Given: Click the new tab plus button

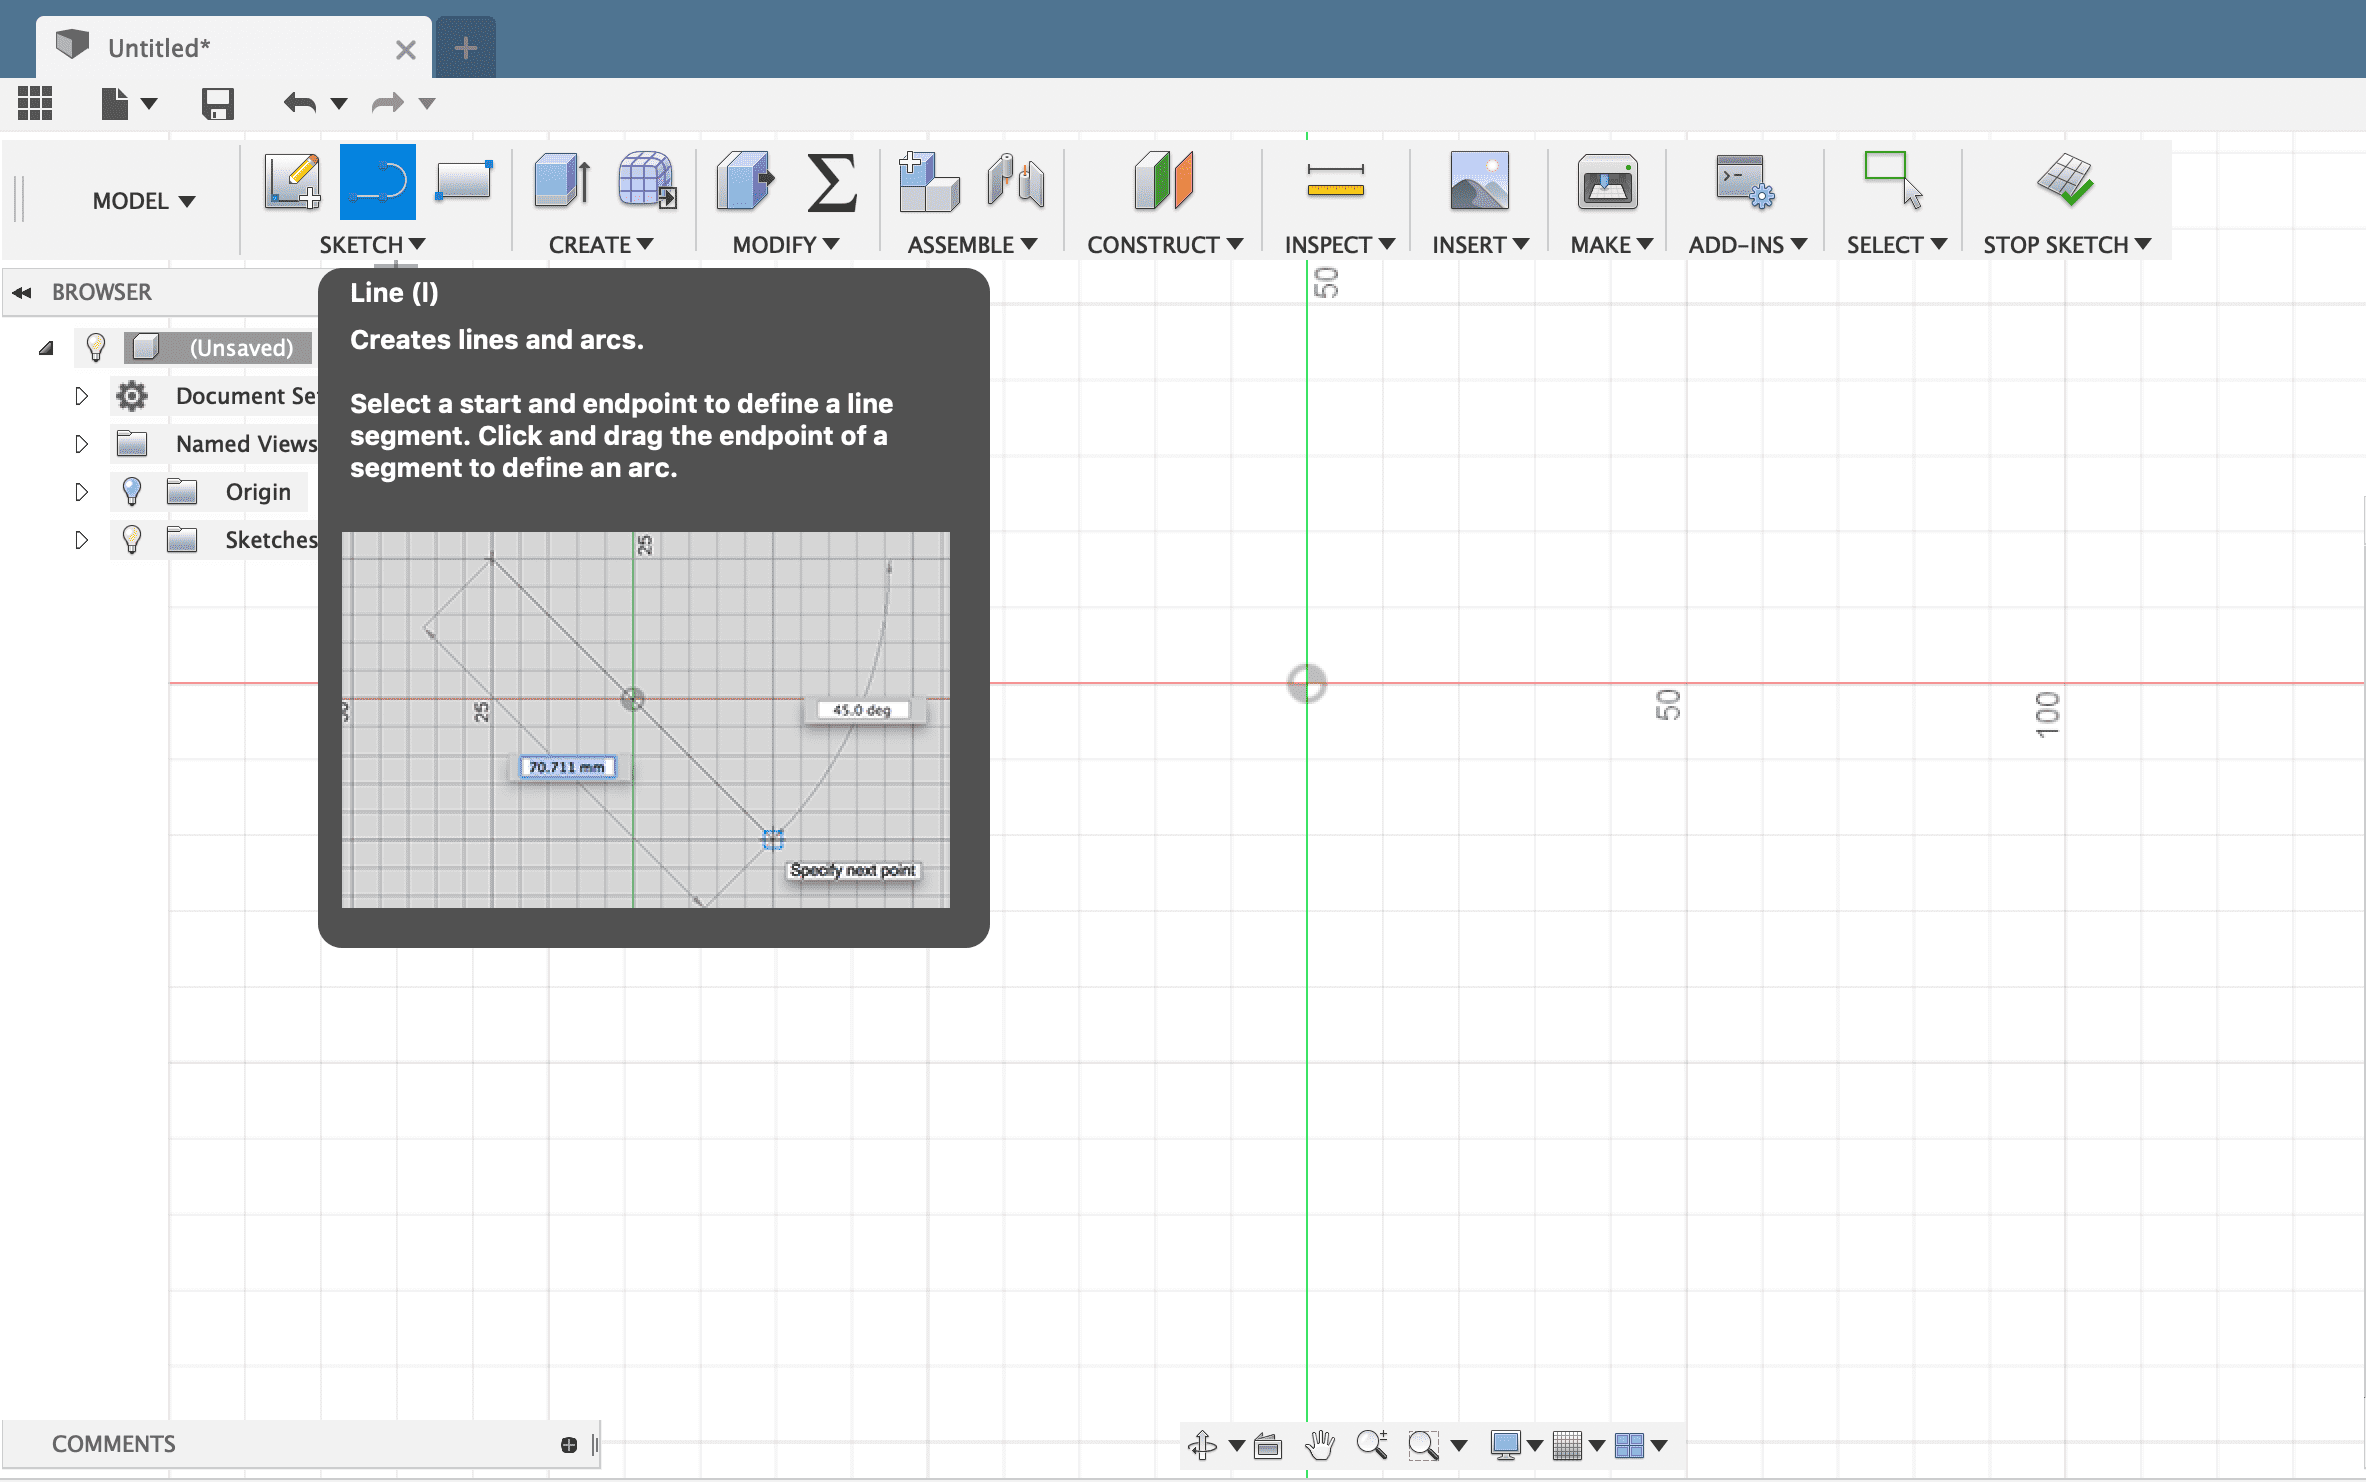Looking at the screenshot, I should [465, 47].
